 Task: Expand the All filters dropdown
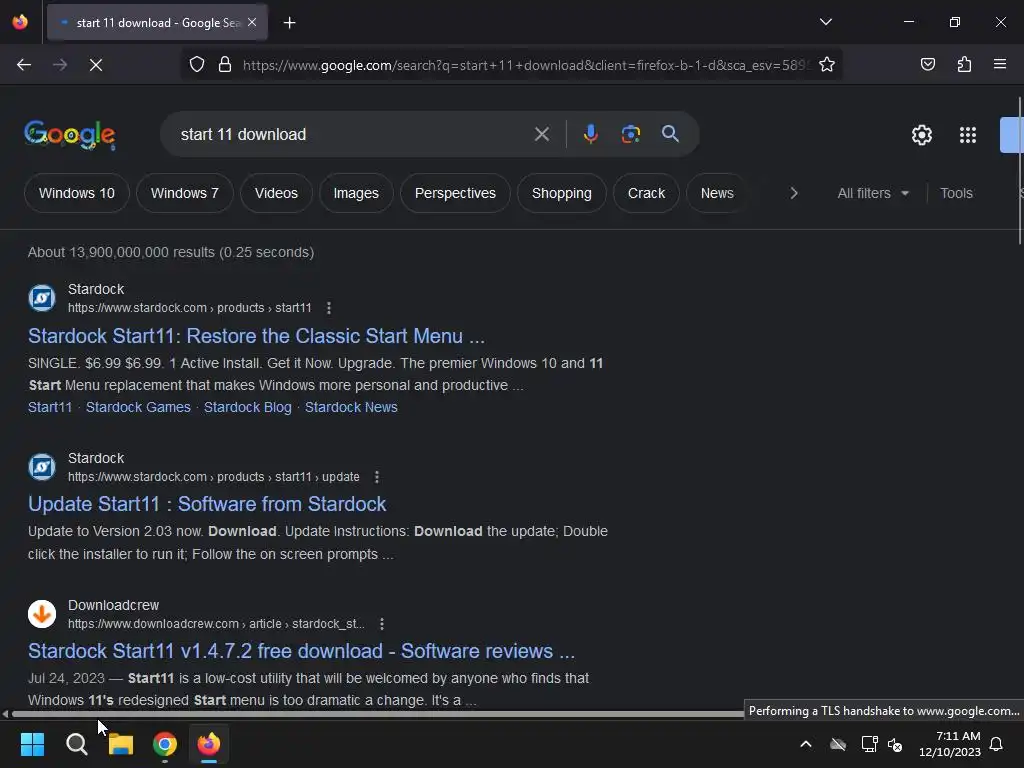[872, 193]
